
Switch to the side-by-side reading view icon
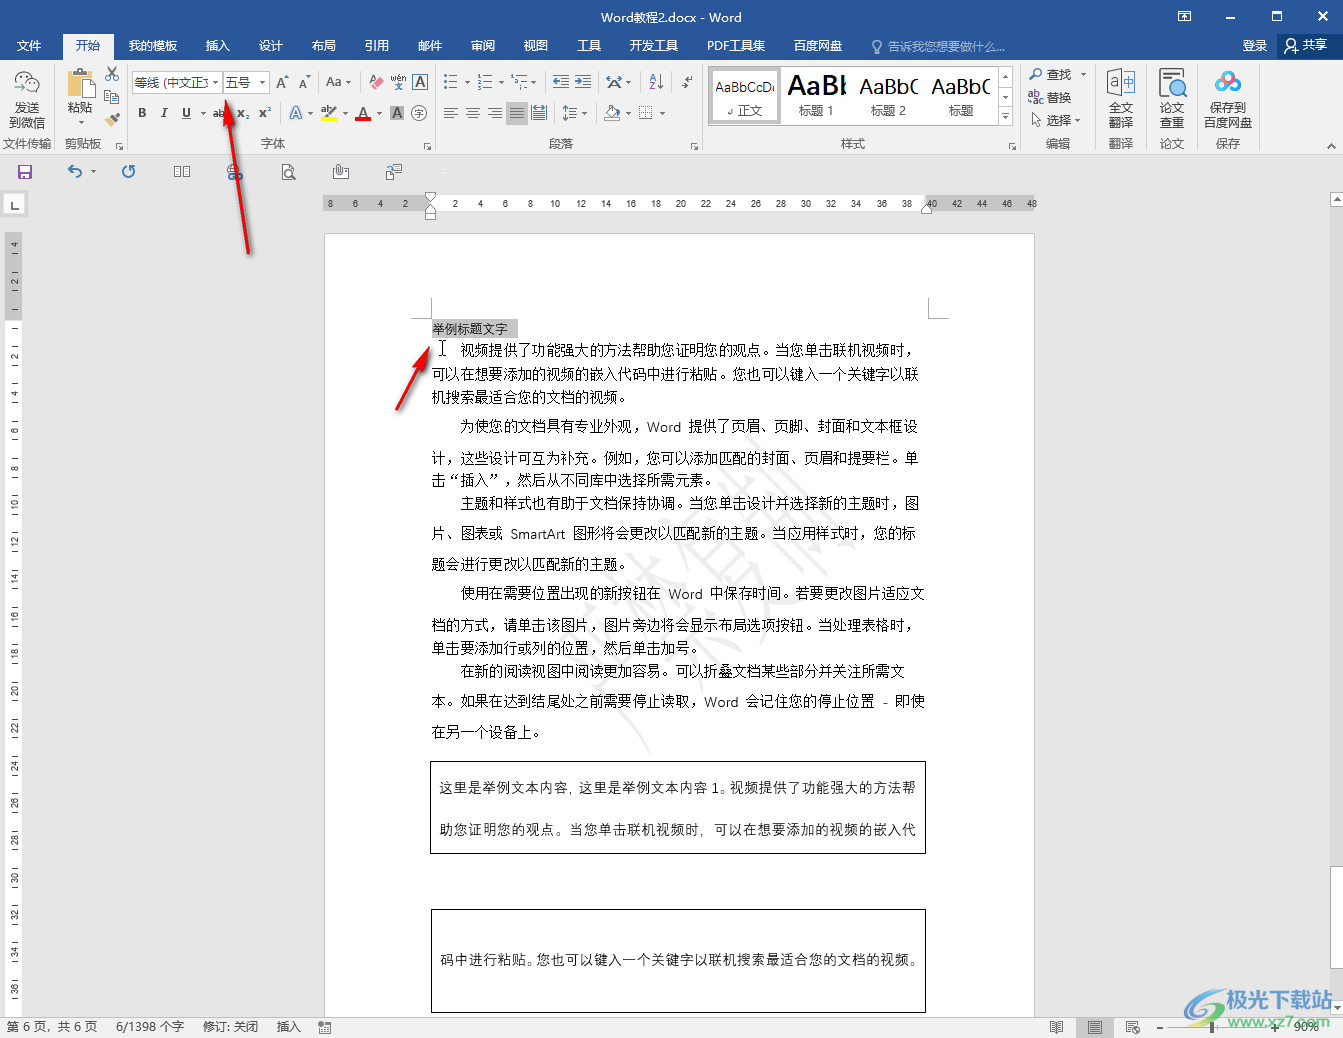(182, 172)
